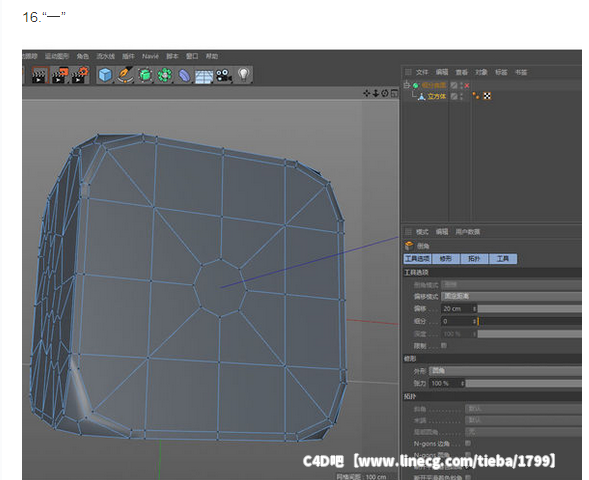Click Object Manager grip handle icon
The image size is (589, 480).
coord(408,72)
